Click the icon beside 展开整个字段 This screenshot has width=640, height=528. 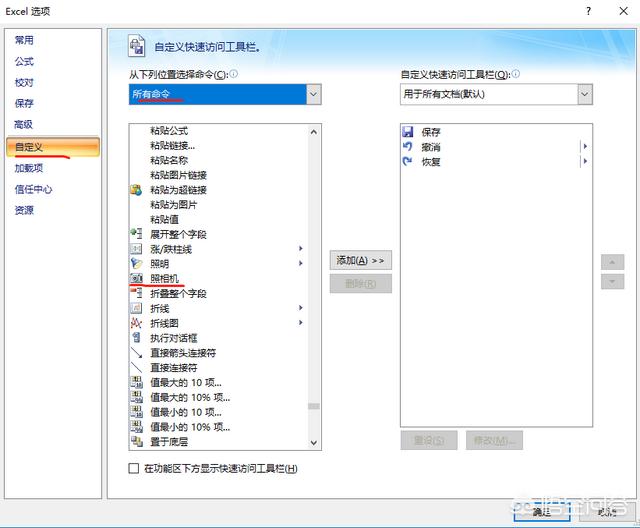tap(136, 234)
